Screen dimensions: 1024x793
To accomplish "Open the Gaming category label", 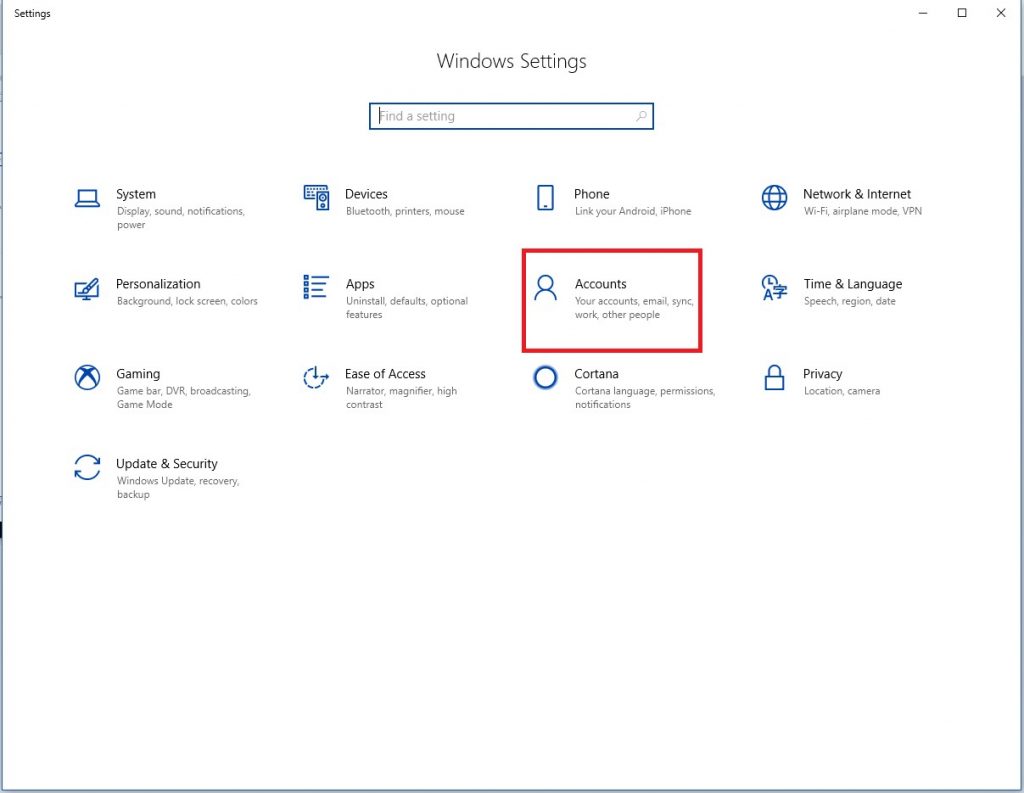I will click(x=138, y=374).
